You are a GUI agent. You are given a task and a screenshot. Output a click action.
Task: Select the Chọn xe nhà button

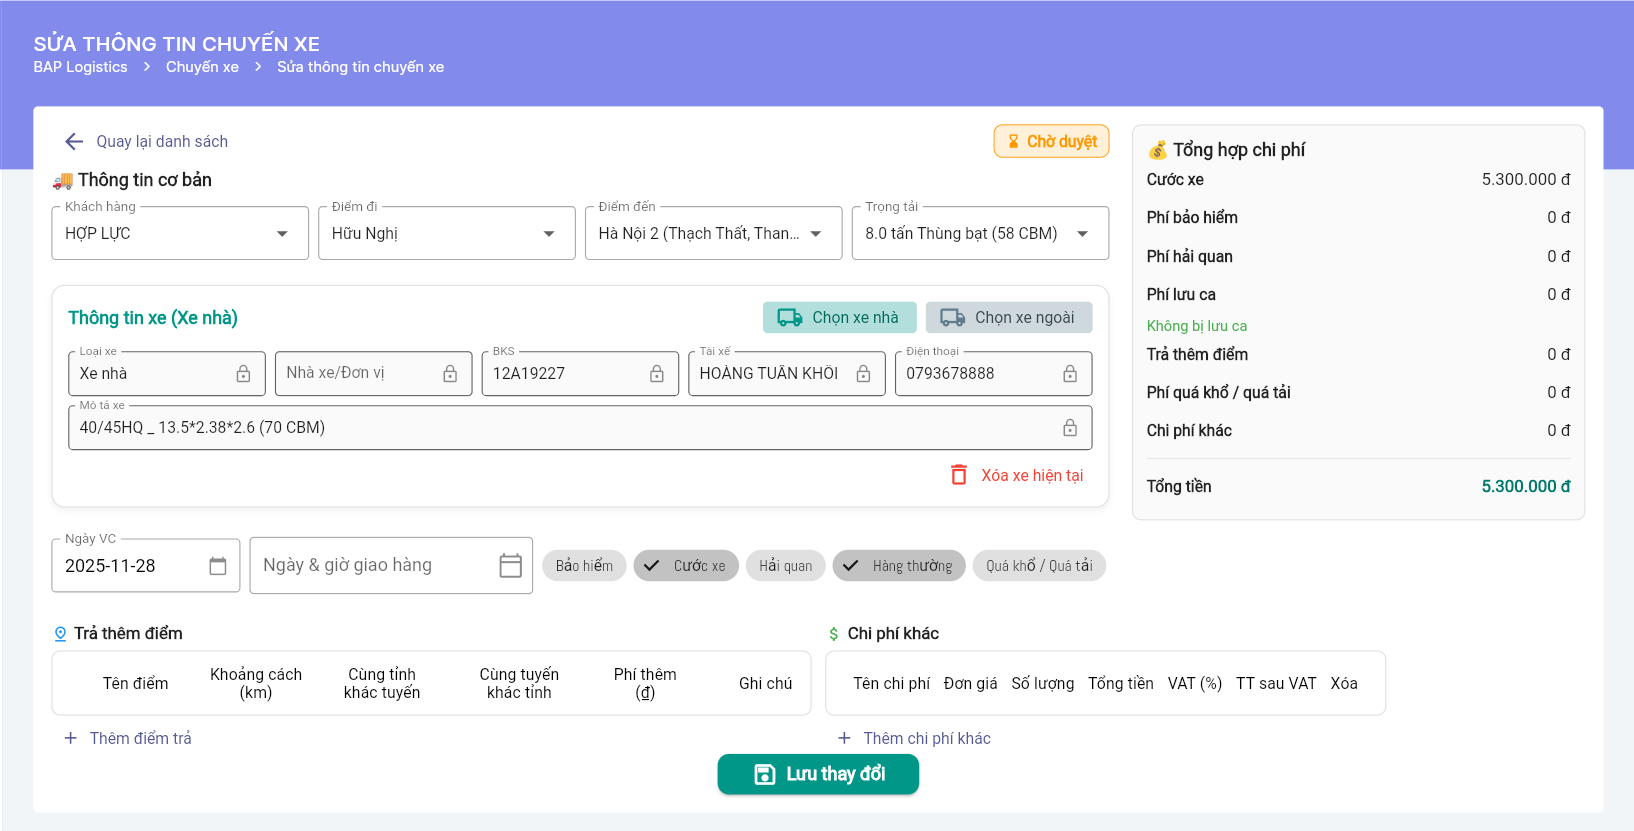837,317
